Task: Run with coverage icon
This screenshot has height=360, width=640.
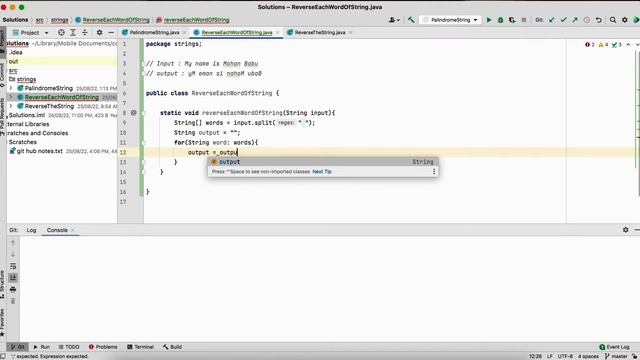Action: [512, 20]
